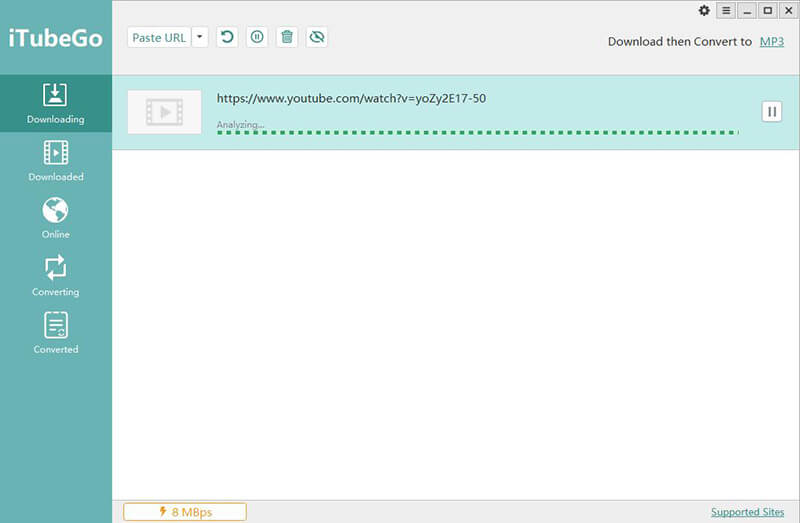Select the youtube.com URL text
Image resolution: width=800 pixels, height=523 pixels.
tap(351, 98)
